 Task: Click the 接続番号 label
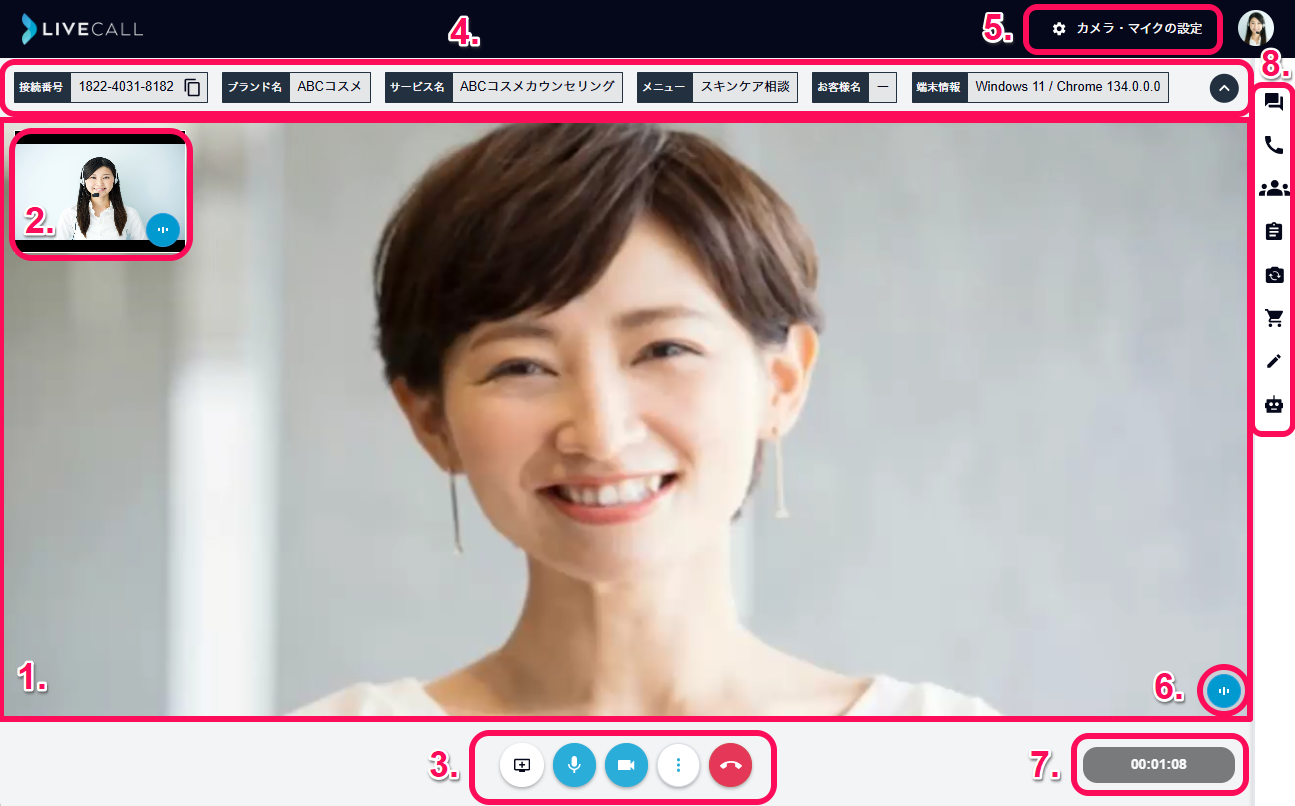click(x=41, y=87)
